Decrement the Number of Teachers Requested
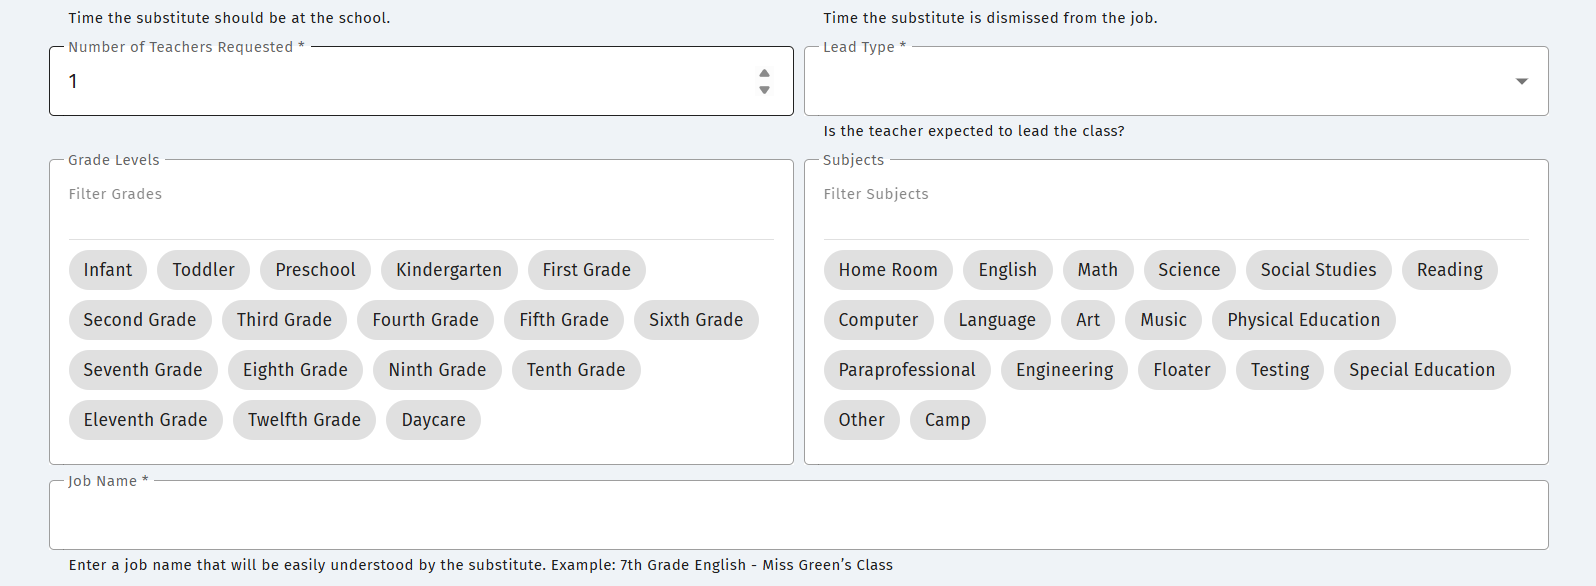The image size is (1596, 586). pos(764,90)
